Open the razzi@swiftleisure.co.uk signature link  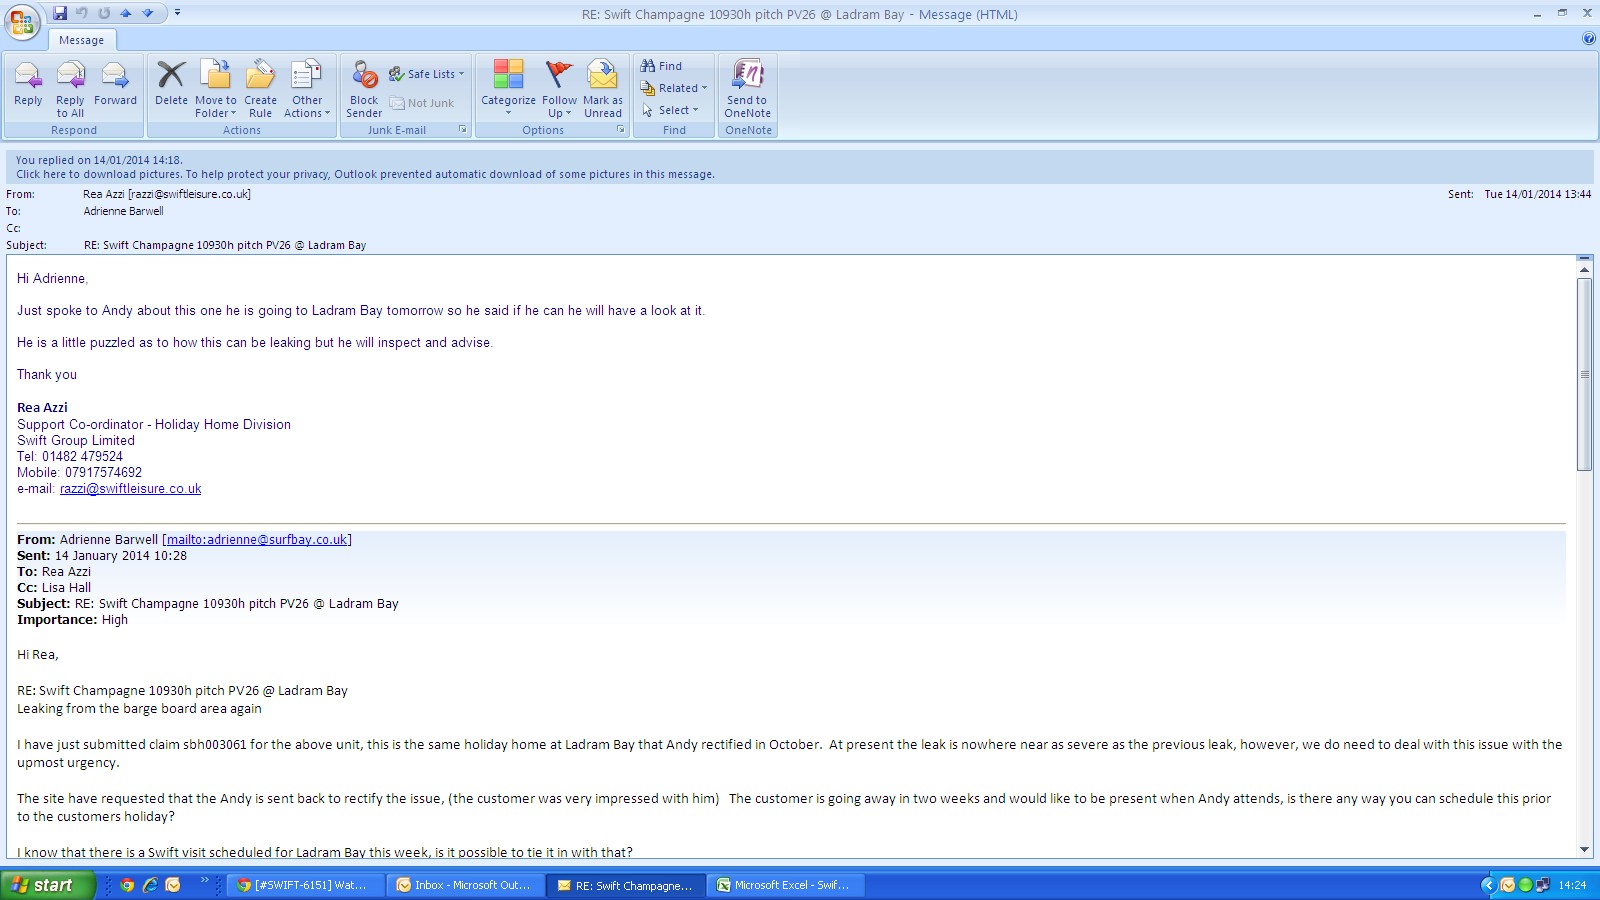click(130, 489)
